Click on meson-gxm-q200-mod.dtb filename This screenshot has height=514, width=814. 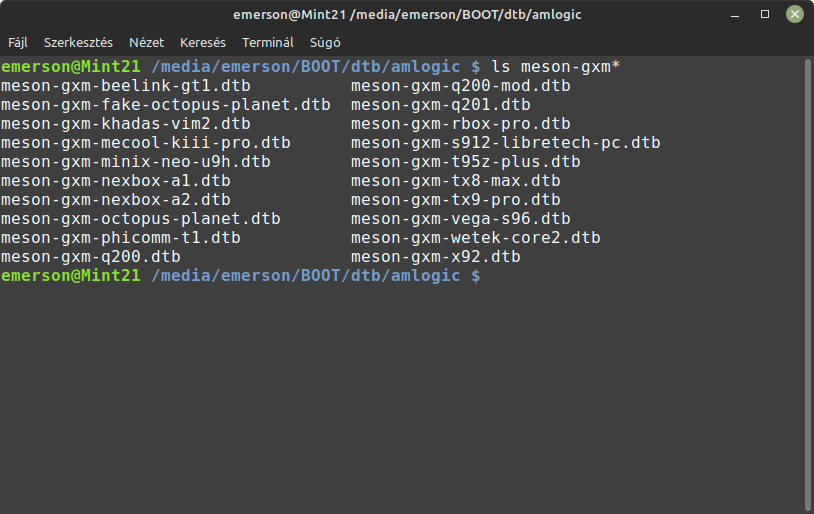tap(460, 86)
